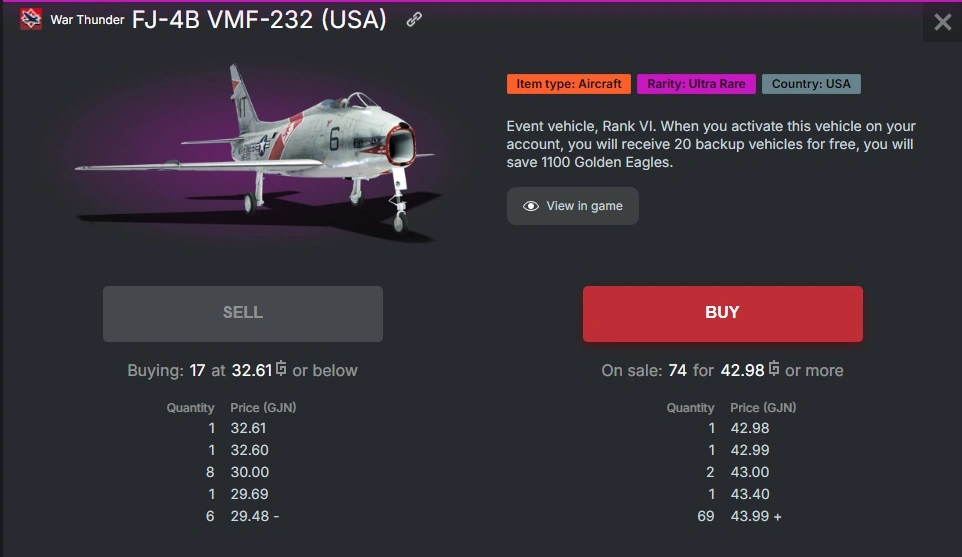Select the 42.99 sell order row

pyautogui.click(x=730, y=450)
